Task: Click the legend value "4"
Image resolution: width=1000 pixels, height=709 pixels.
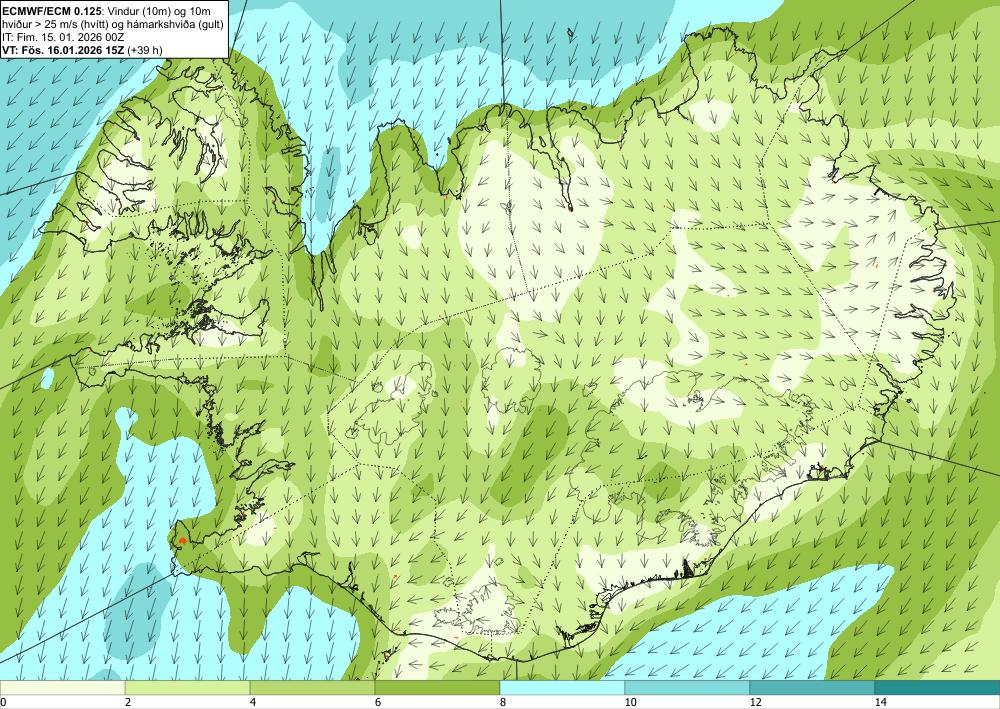Action: click(x=253, y=703)
